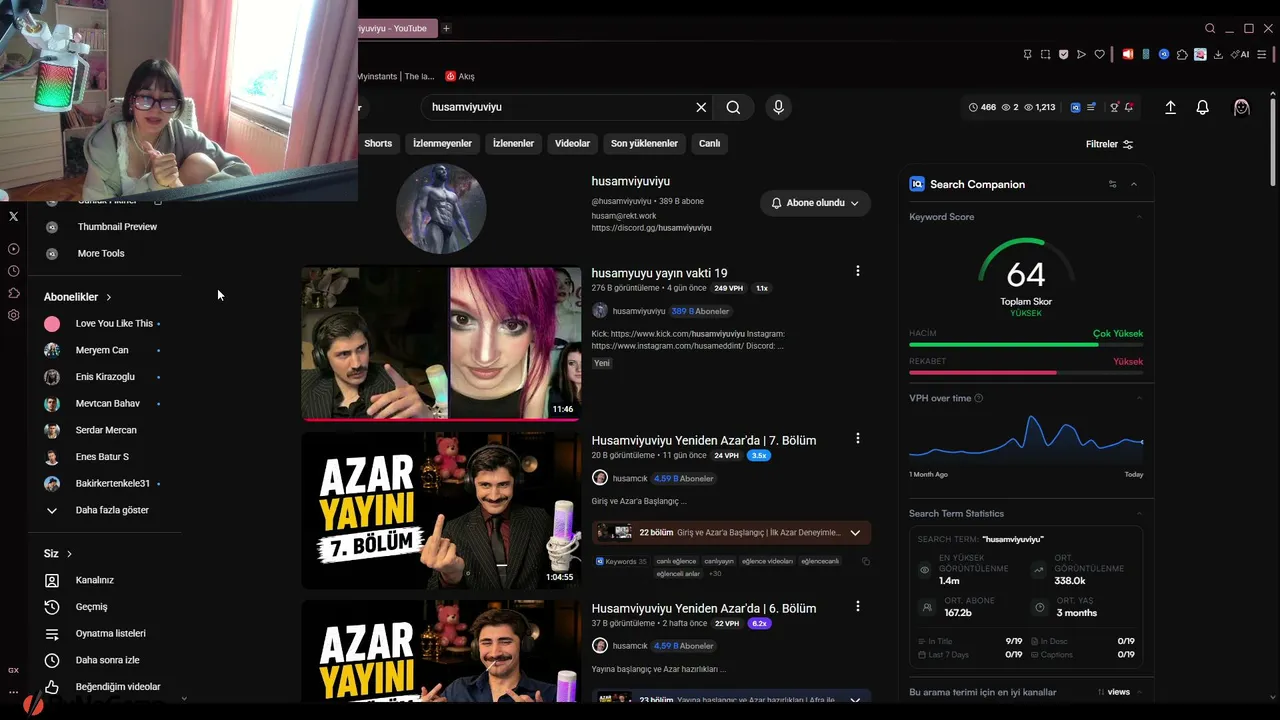Image resolution: width=1280 pixels, height=720 pixels.
Task: Open the player icon in Opera sidebar
Action: 13,249
